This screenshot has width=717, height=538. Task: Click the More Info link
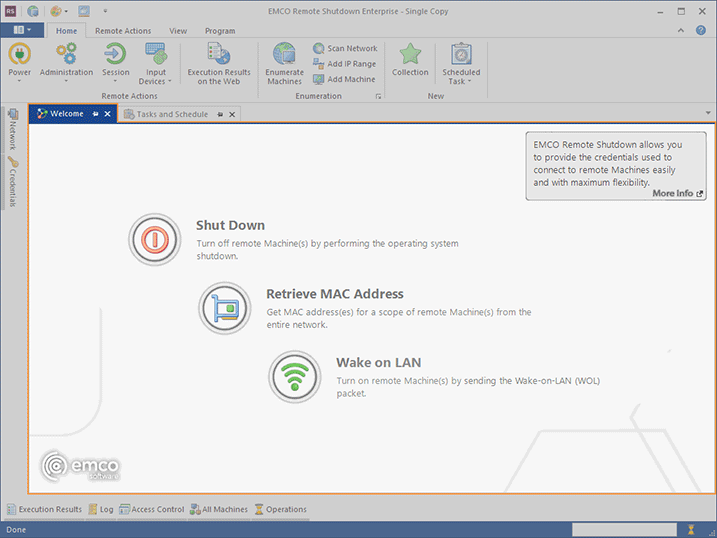(x=677, y=194)
